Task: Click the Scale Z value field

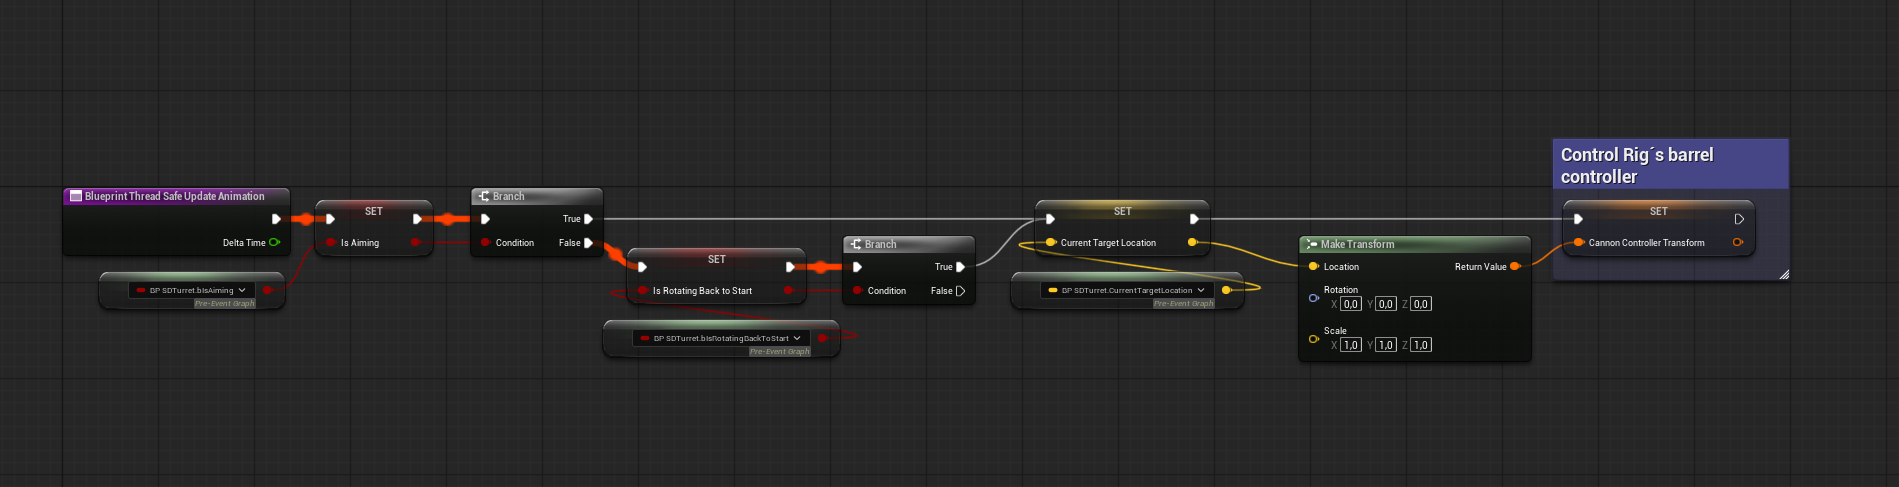Action: coord(1420,345)
